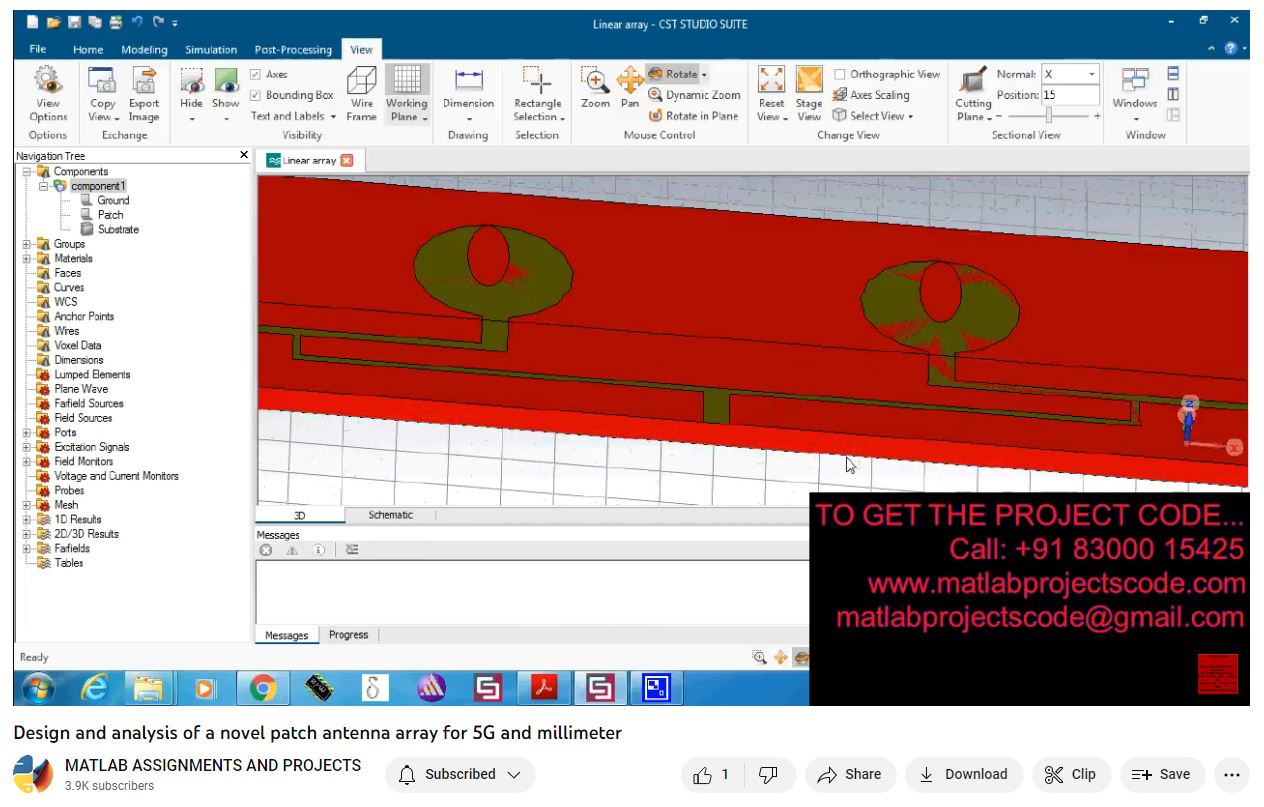Open Chrome from the Windows taskbar
Image resolution: width=1264 pixels, height=807 pixels.
pos(263,688)
